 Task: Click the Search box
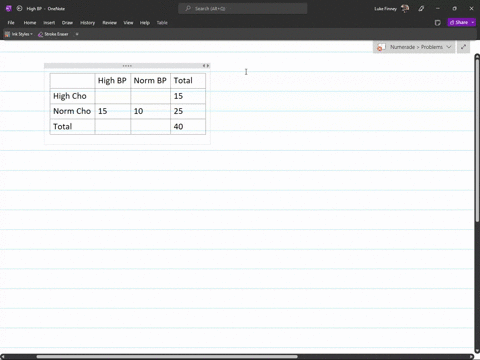point(243,9)
